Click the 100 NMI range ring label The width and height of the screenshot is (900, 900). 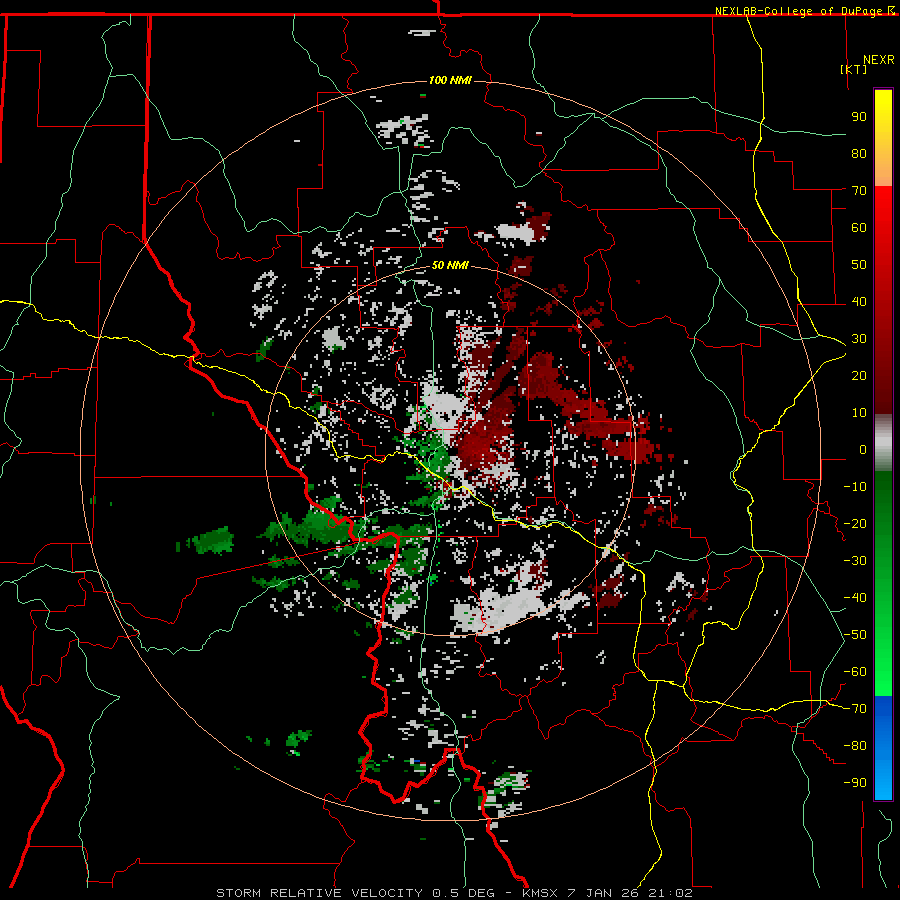(450, 80)
